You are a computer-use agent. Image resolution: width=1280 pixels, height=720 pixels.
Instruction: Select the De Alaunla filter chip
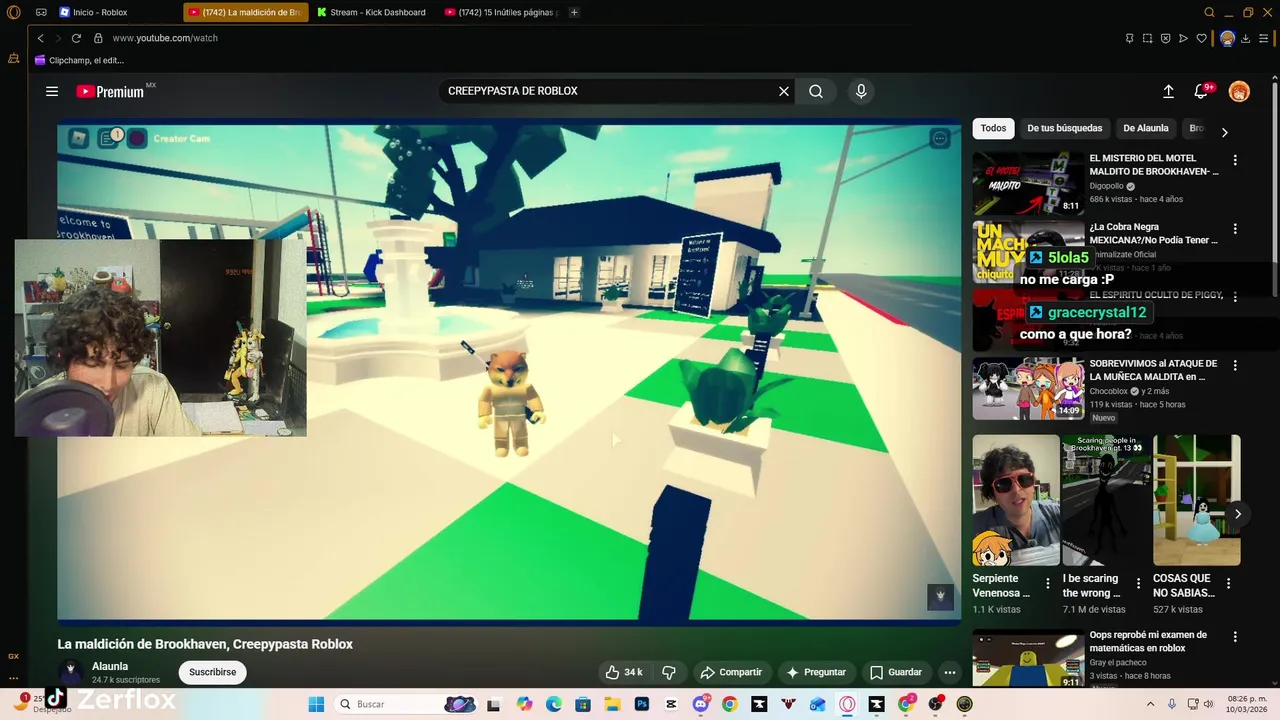(1145, 128)
